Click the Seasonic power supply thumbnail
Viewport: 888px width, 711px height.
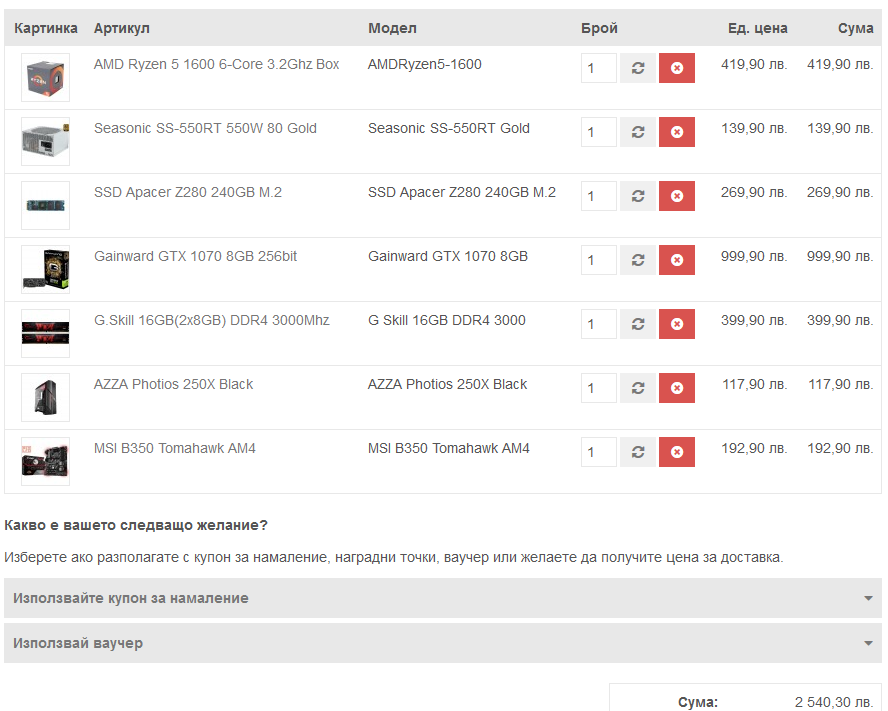click(45, 142)
